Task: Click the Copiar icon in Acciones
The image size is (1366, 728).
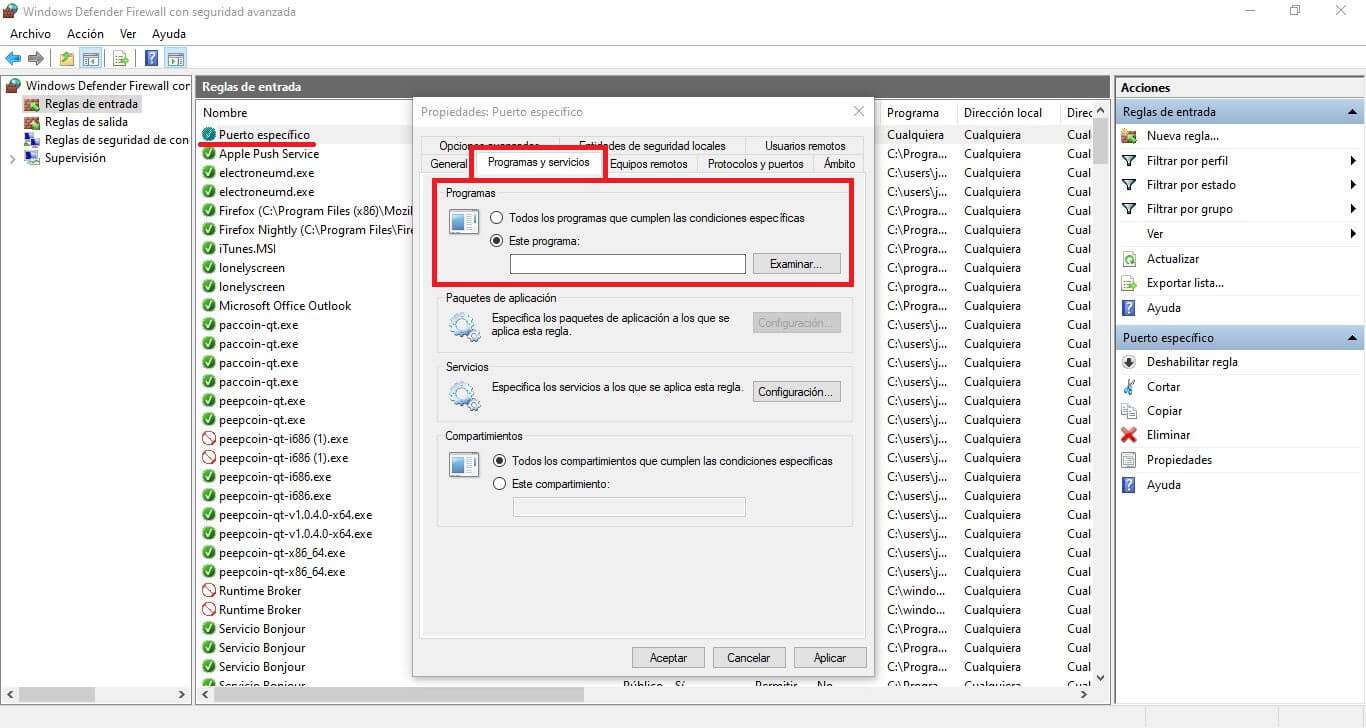Action: click(x=1129, y=411)
